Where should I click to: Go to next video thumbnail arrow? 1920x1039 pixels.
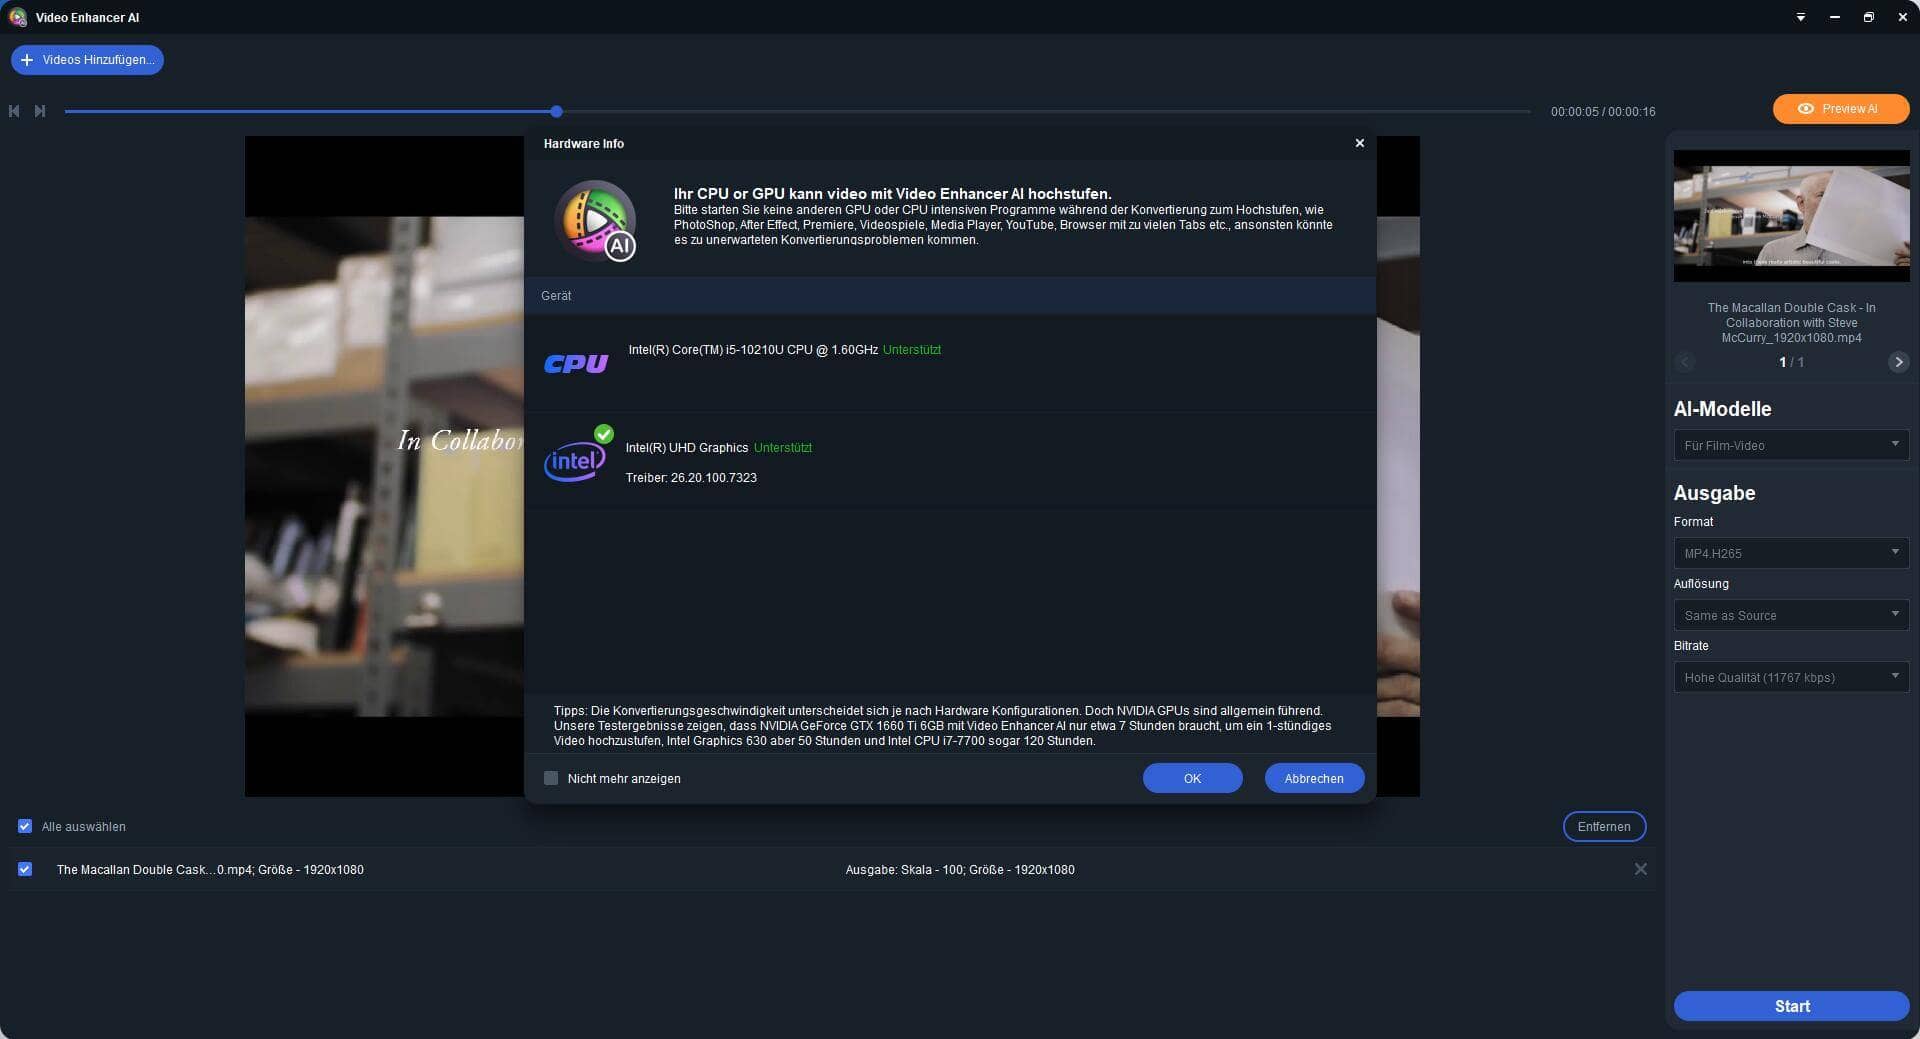pyautogui.click(x=1898, y=362)
